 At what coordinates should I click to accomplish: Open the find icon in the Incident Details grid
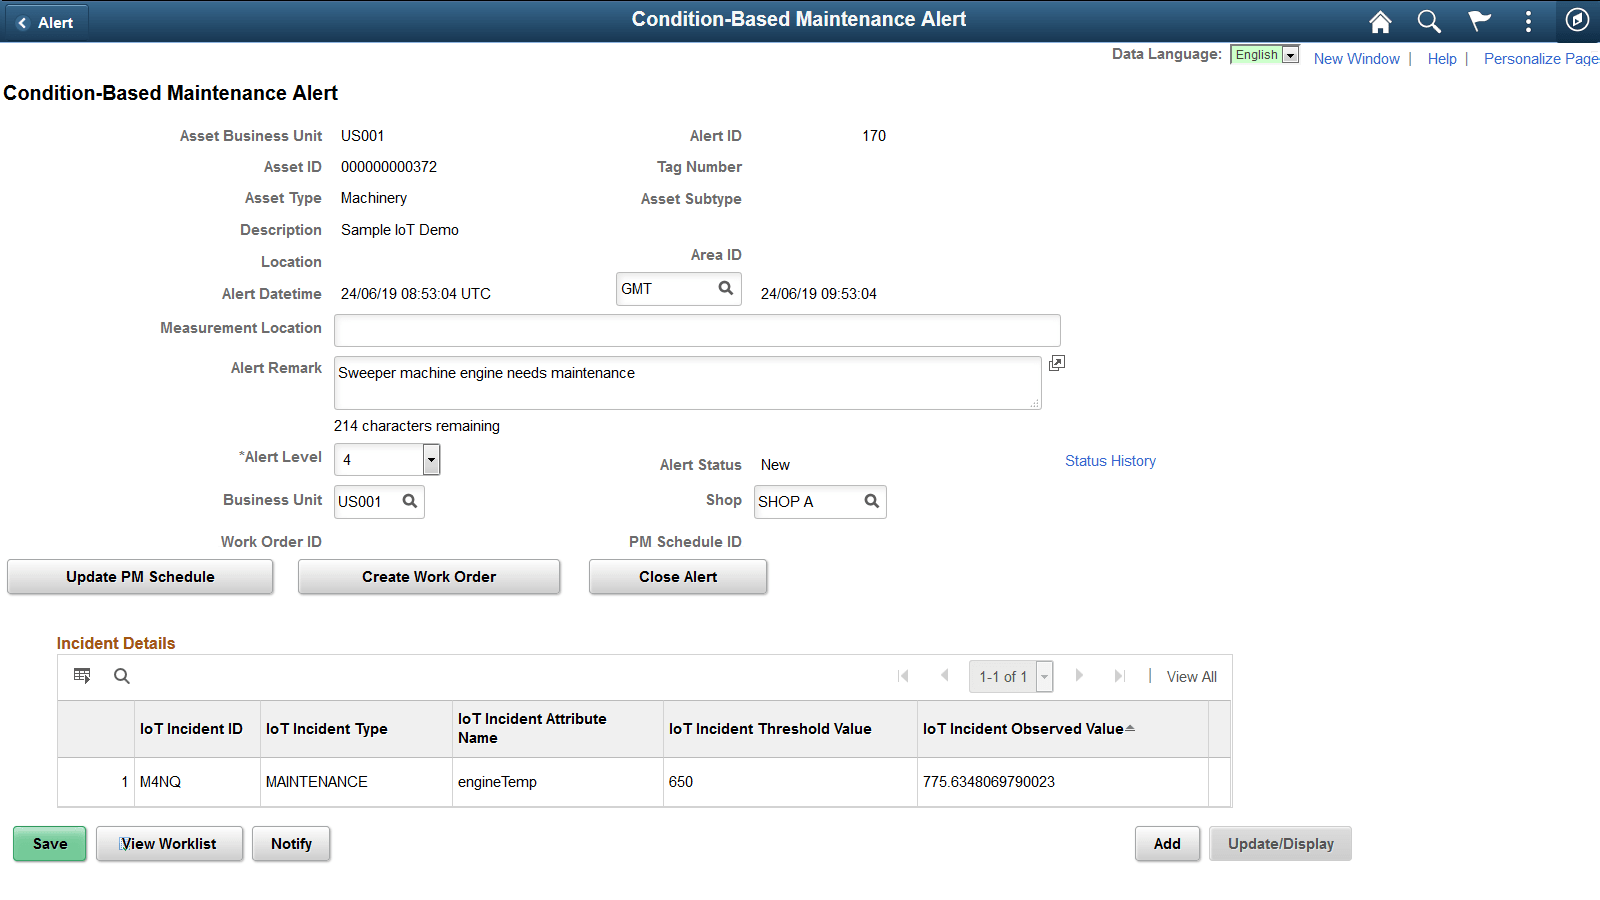pos(121,676)
